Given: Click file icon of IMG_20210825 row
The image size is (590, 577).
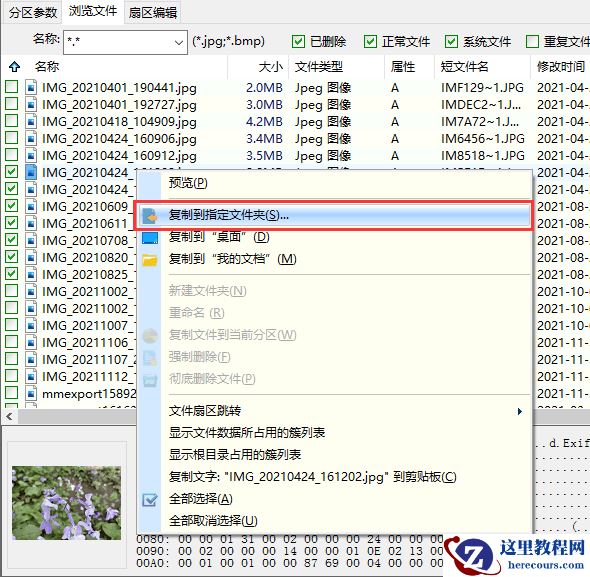Looking at the screenshot, I should coord(31,274).
